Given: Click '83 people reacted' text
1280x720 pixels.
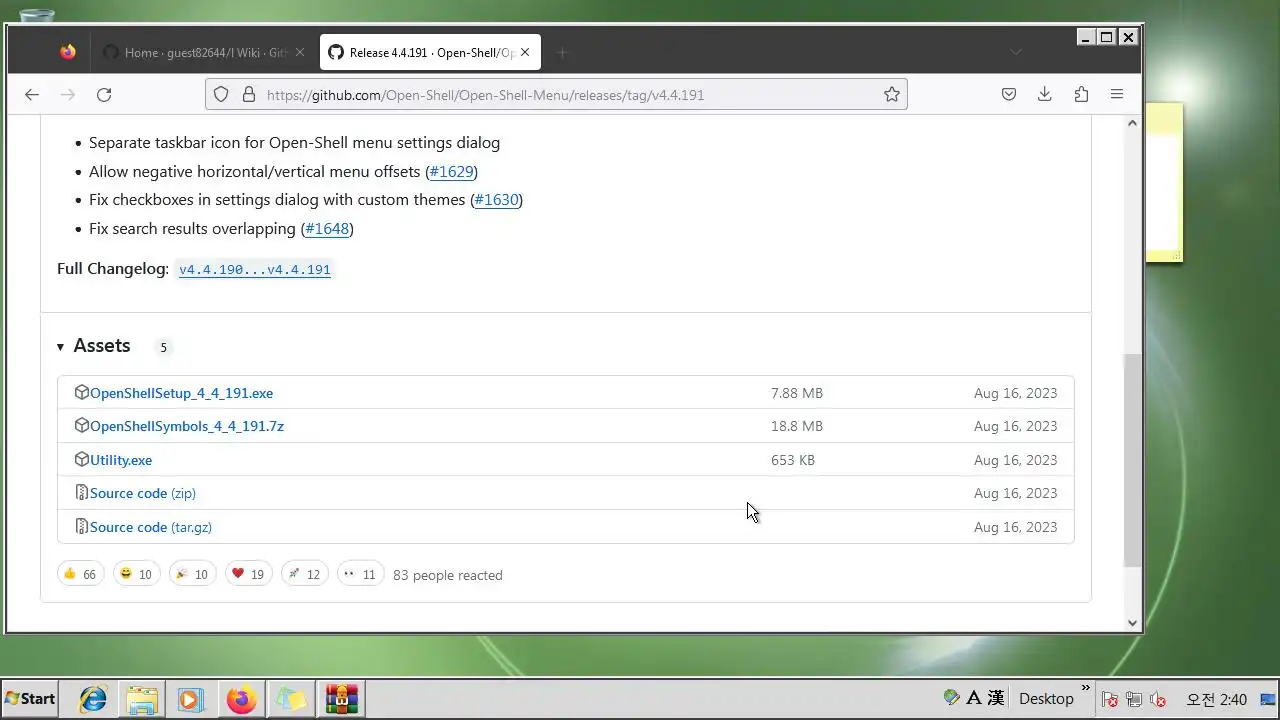Looking at the screenshot, I should (x=448, y=575).
